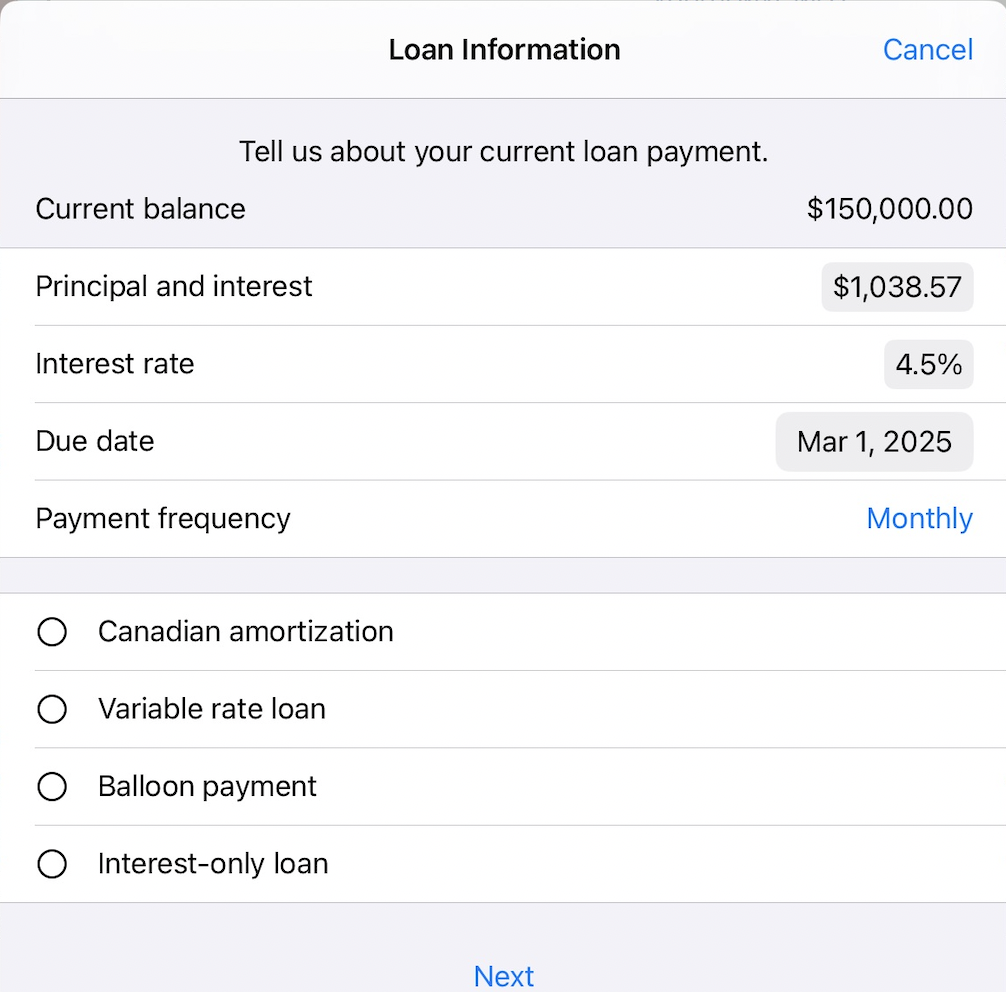Edit the Principal and interest amount field
Image resolution: width=1006 pixels, height=992 pixels.
click(897, 288)
